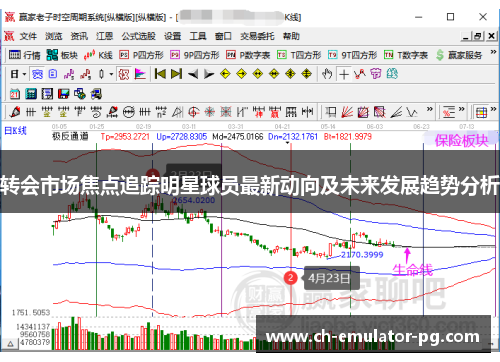Click the 2170.3999 price label on chart
Image resolution: width=500 pixels, height=362 pixels.
(x=362, y=255)
